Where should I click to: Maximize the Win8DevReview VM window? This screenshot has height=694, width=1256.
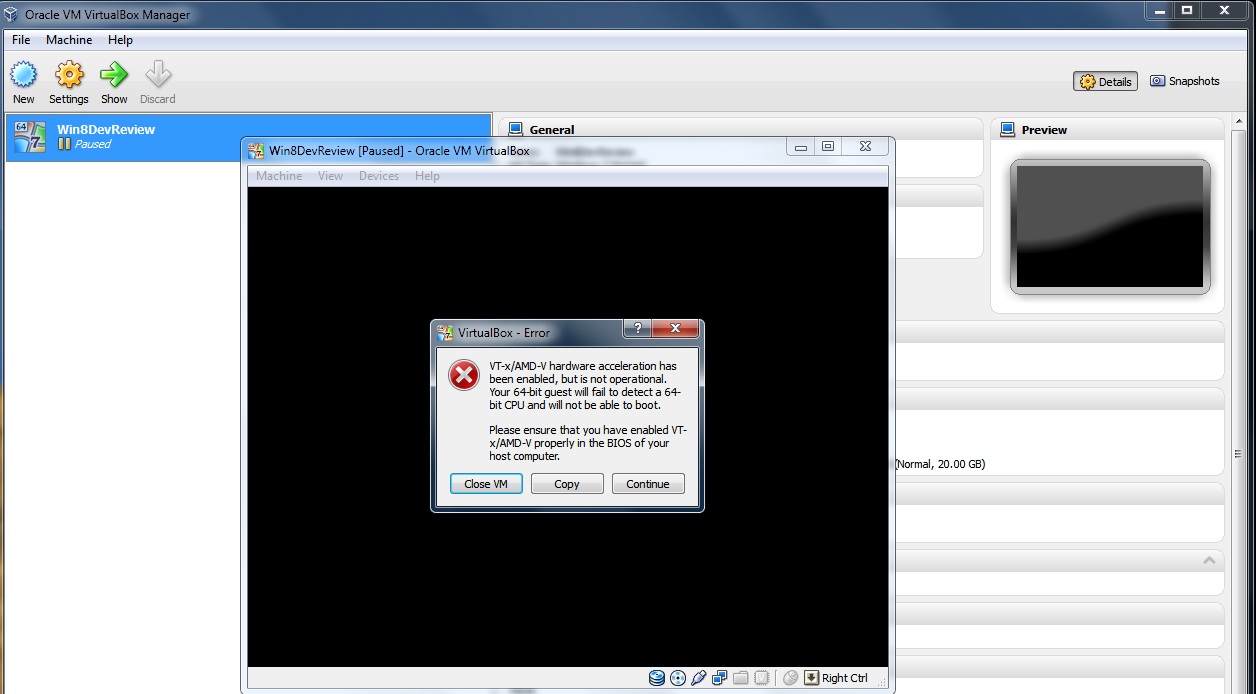pos(828,147)
